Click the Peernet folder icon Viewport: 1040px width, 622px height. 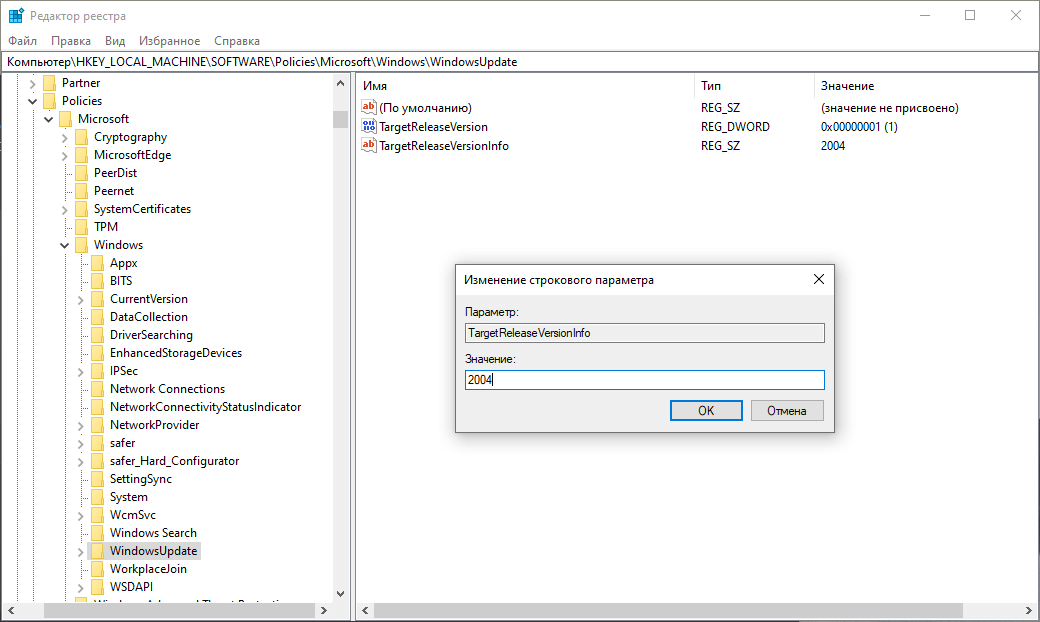point(82,190)
